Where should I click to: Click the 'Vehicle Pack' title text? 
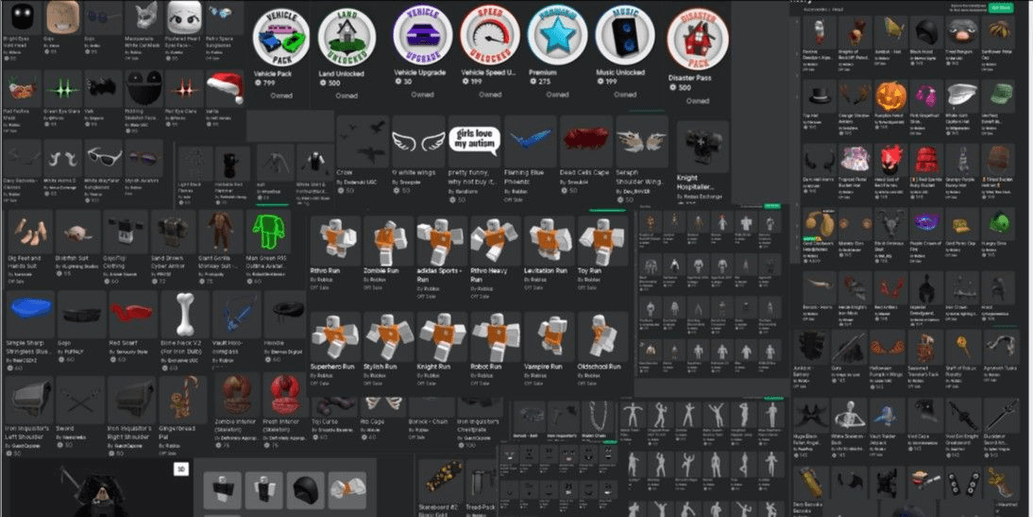273,74
